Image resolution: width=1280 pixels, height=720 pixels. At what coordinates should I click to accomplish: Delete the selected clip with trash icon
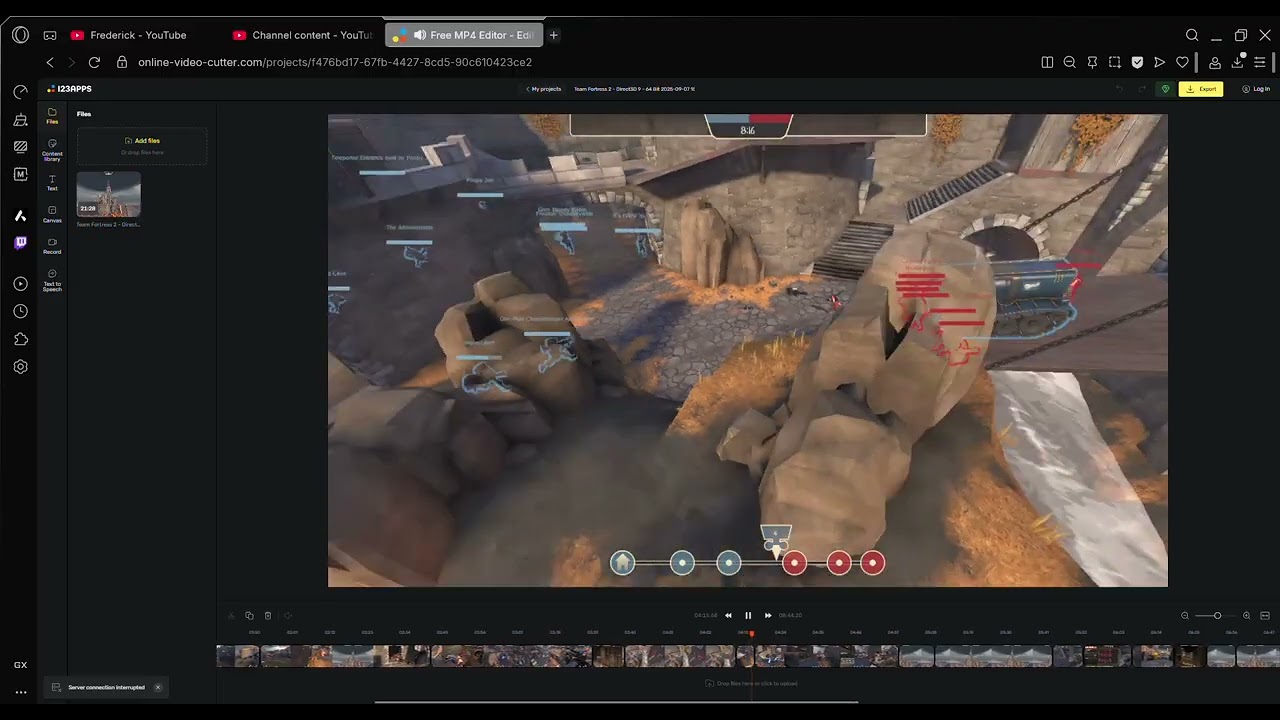[x=268, y=616]
